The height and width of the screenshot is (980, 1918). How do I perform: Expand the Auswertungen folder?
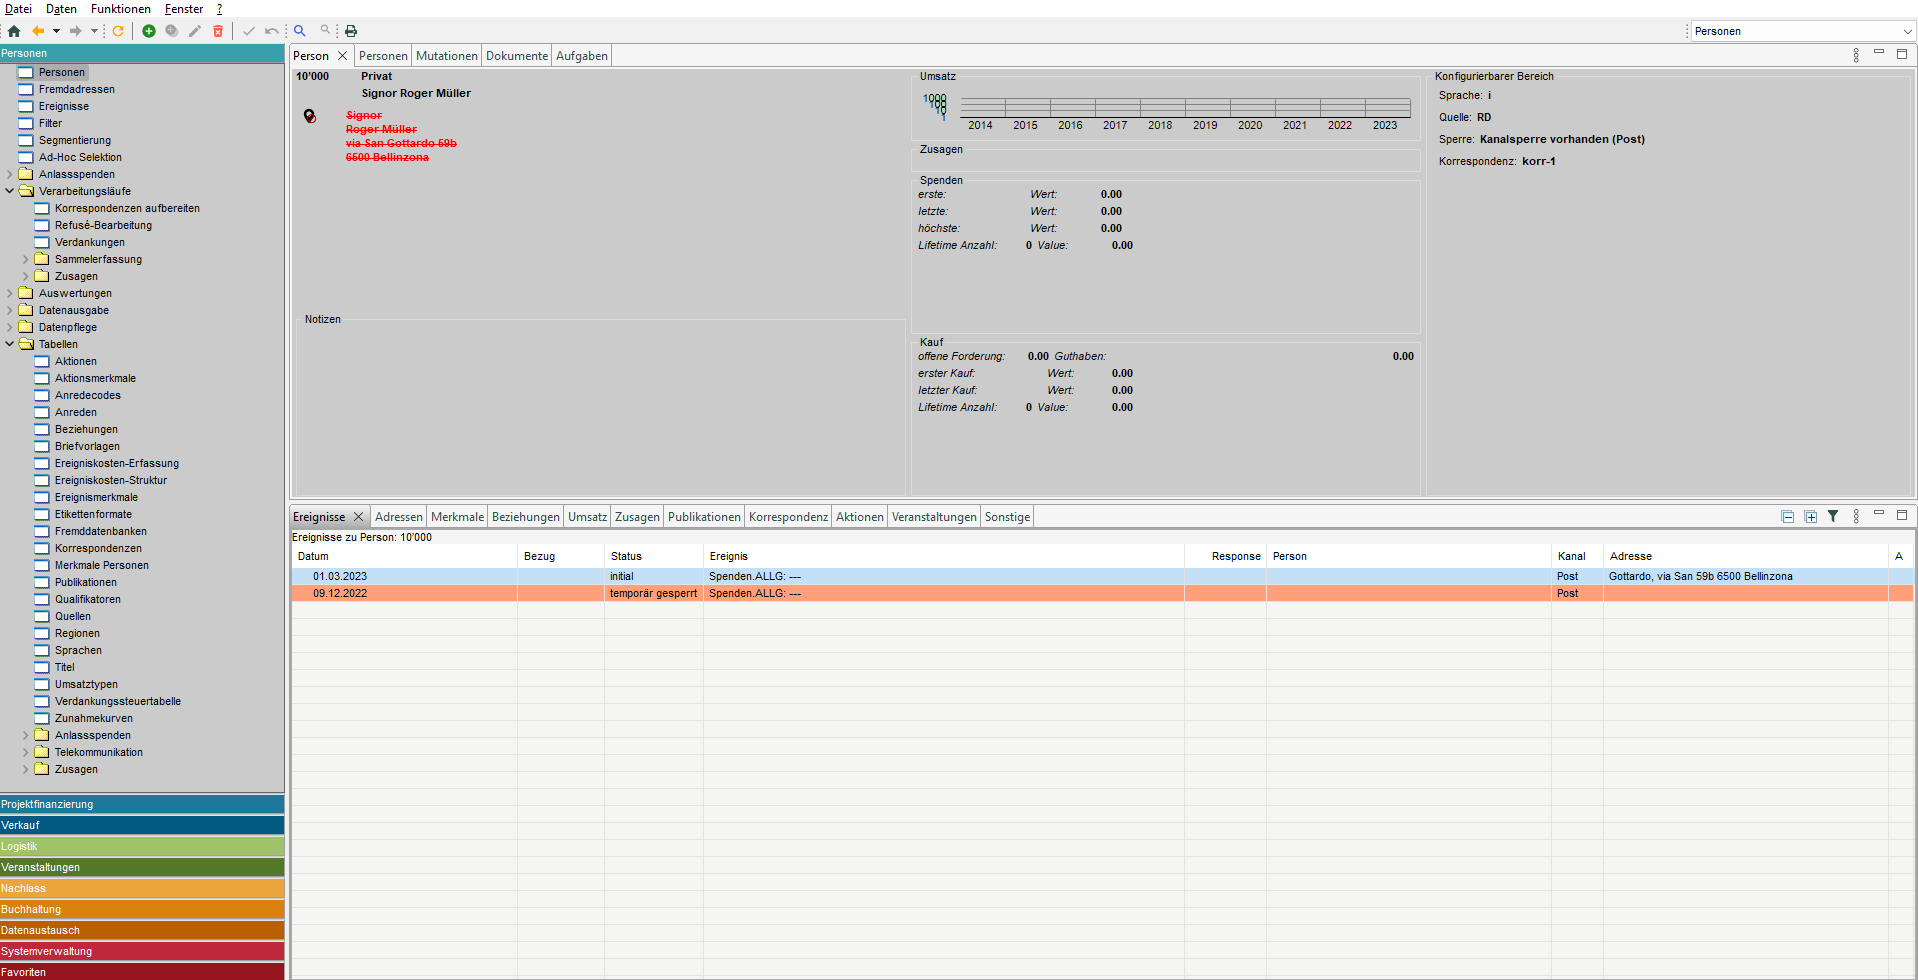coord(10,293)
